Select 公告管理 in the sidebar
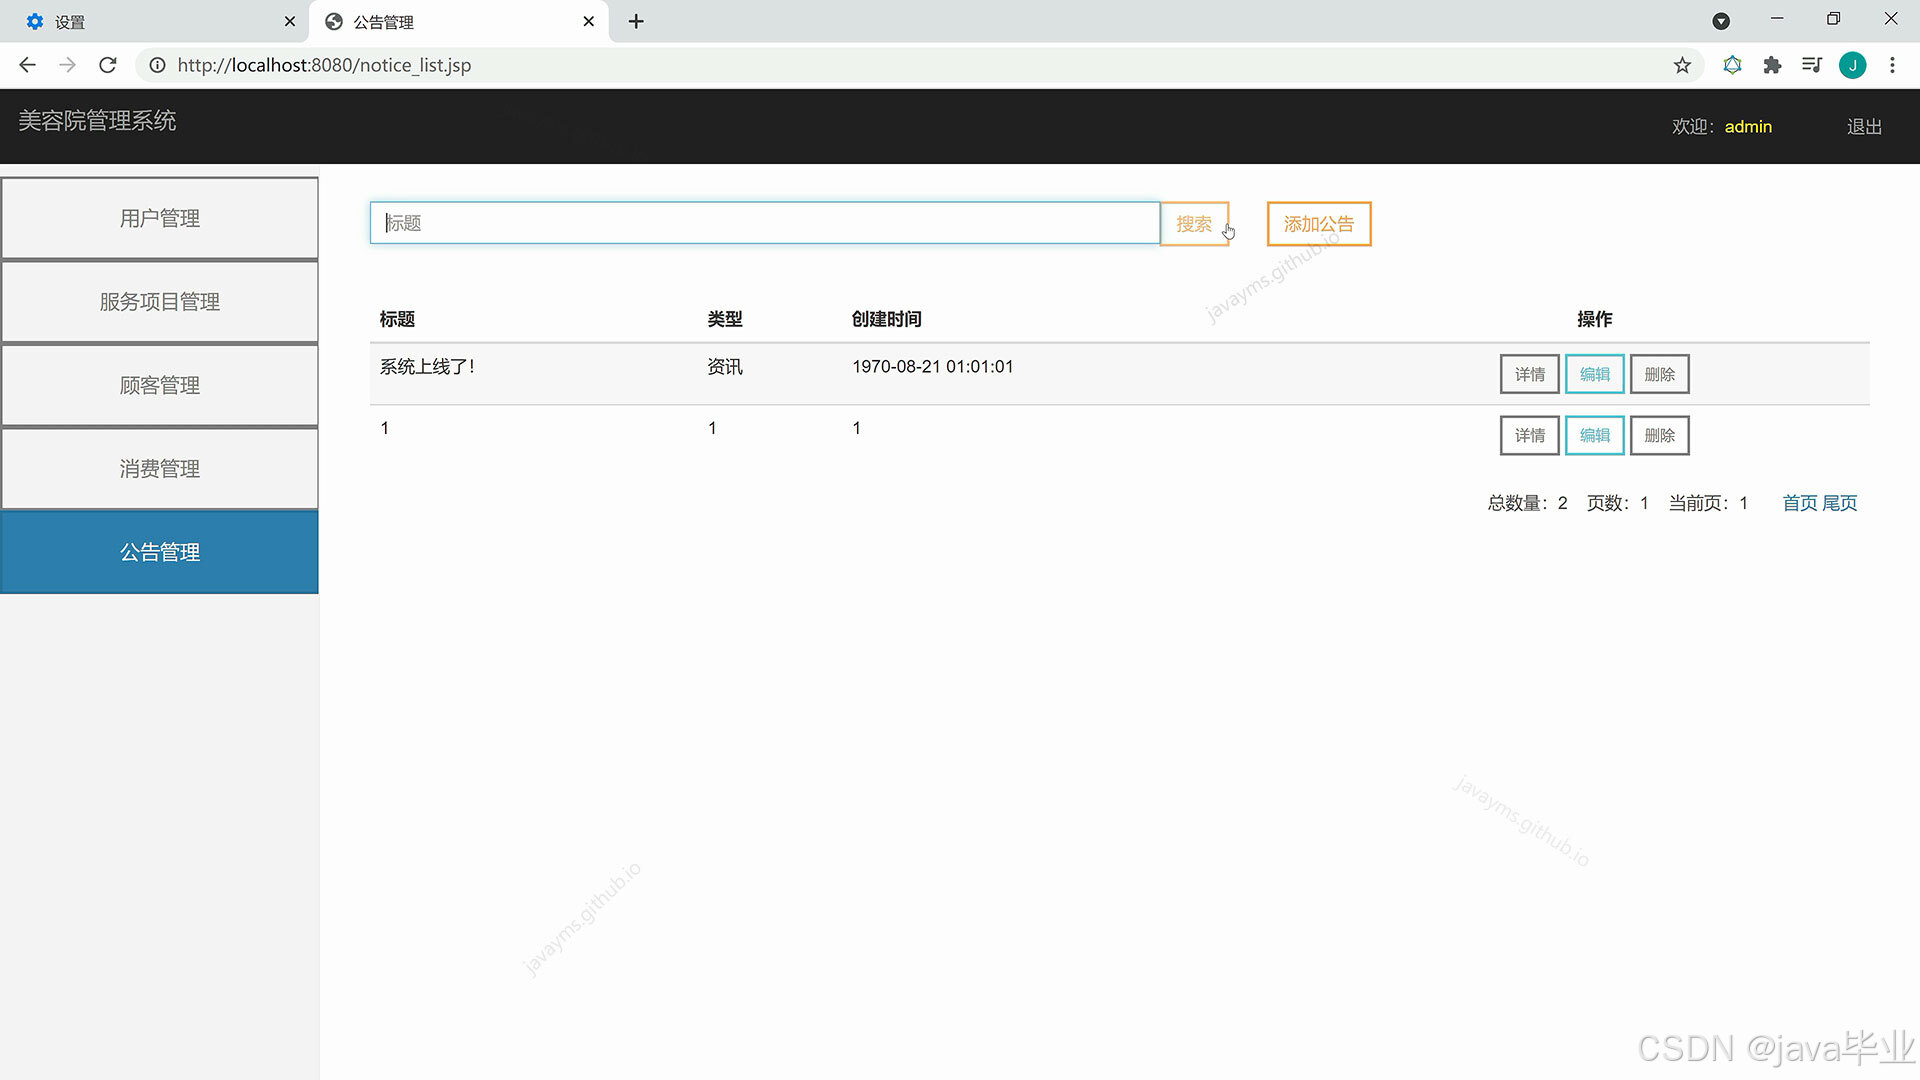The height and width of the screenshot is (1080, 1920). [x=159, y=552]
